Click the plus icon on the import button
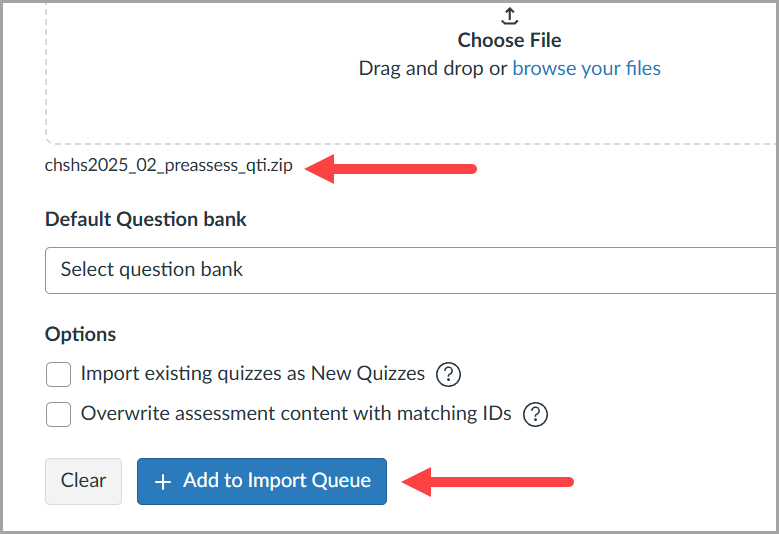This screenshot has width=779, height=534. tap(163, 481)
